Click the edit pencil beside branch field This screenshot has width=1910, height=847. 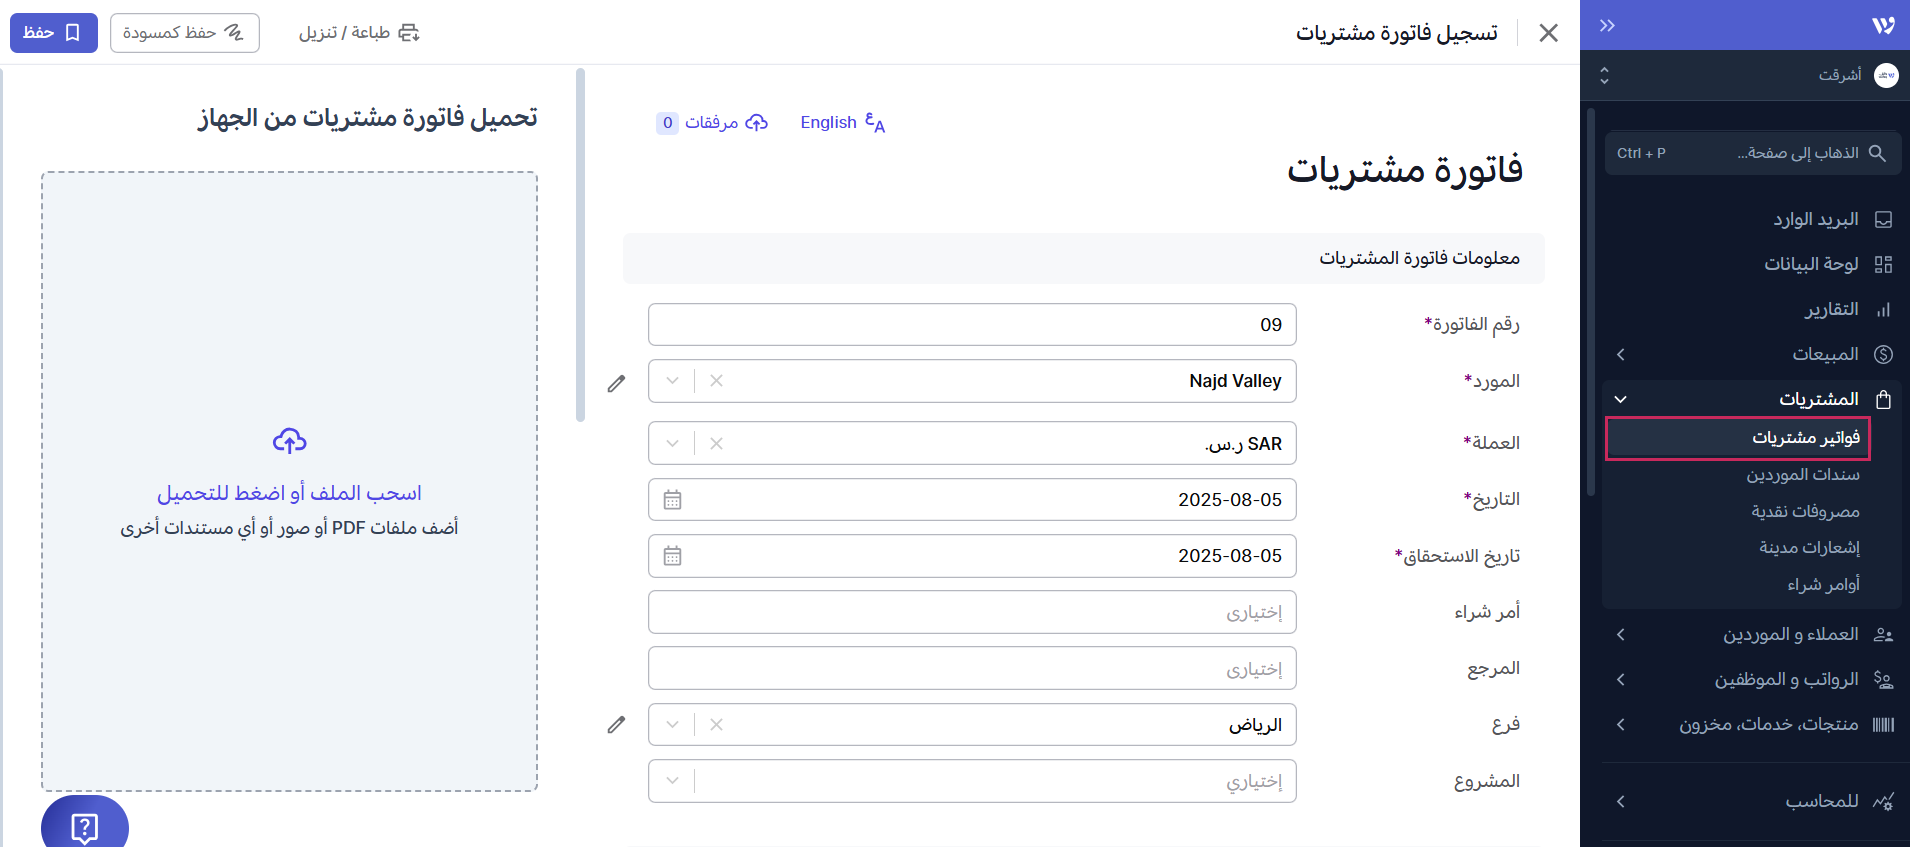pyautogui.click(x=616, y=725)
